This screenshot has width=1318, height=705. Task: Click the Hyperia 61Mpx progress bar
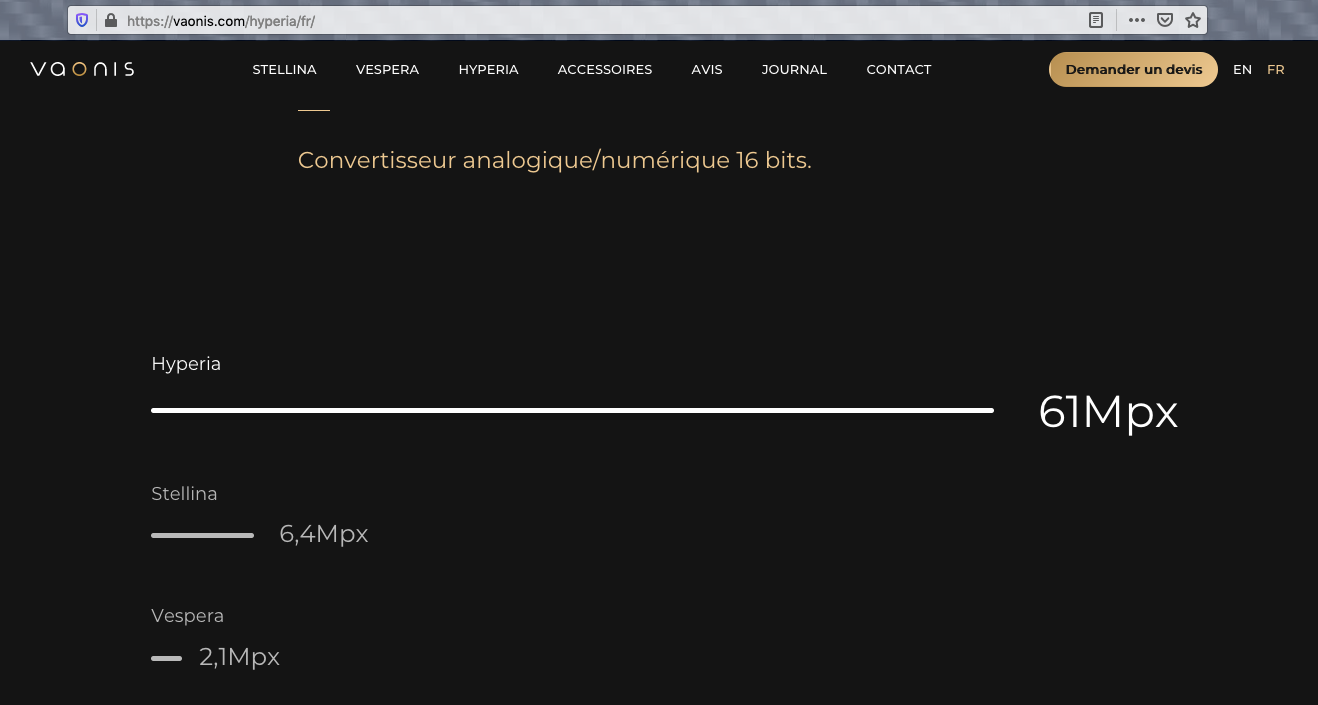coord(572,410)
